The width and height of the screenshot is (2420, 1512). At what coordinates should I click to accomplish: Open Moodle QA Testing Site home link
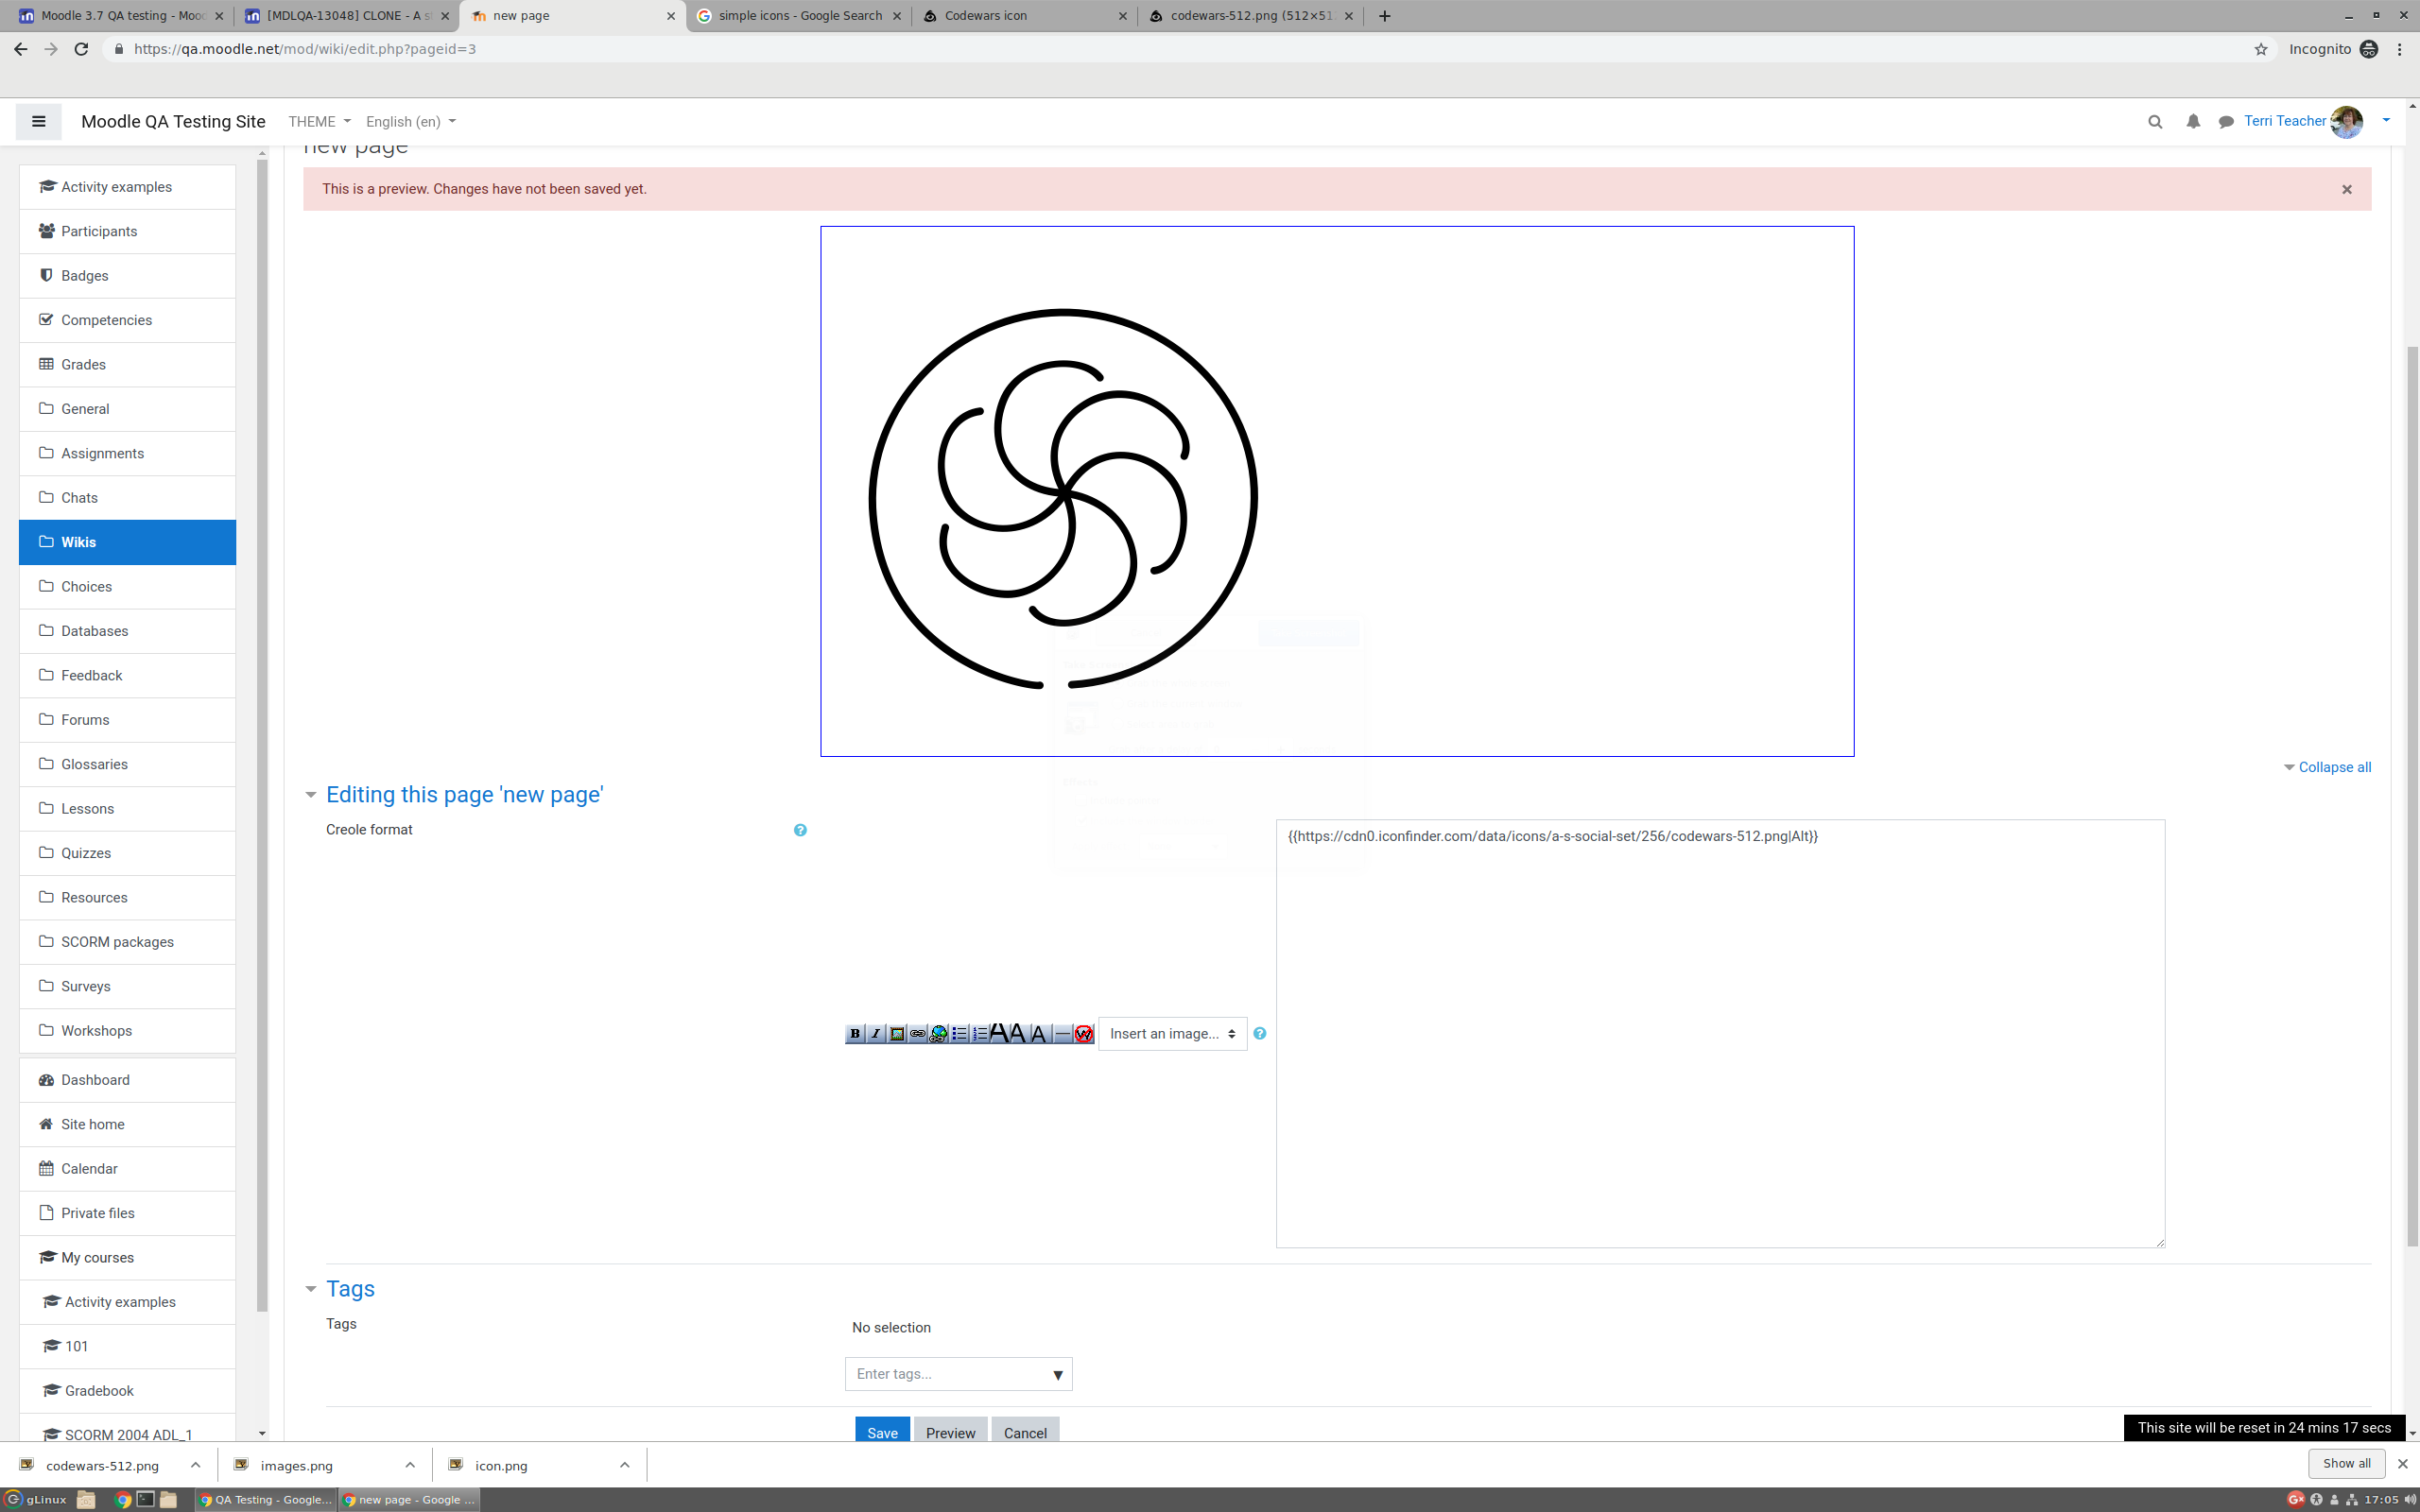(173, 121)
